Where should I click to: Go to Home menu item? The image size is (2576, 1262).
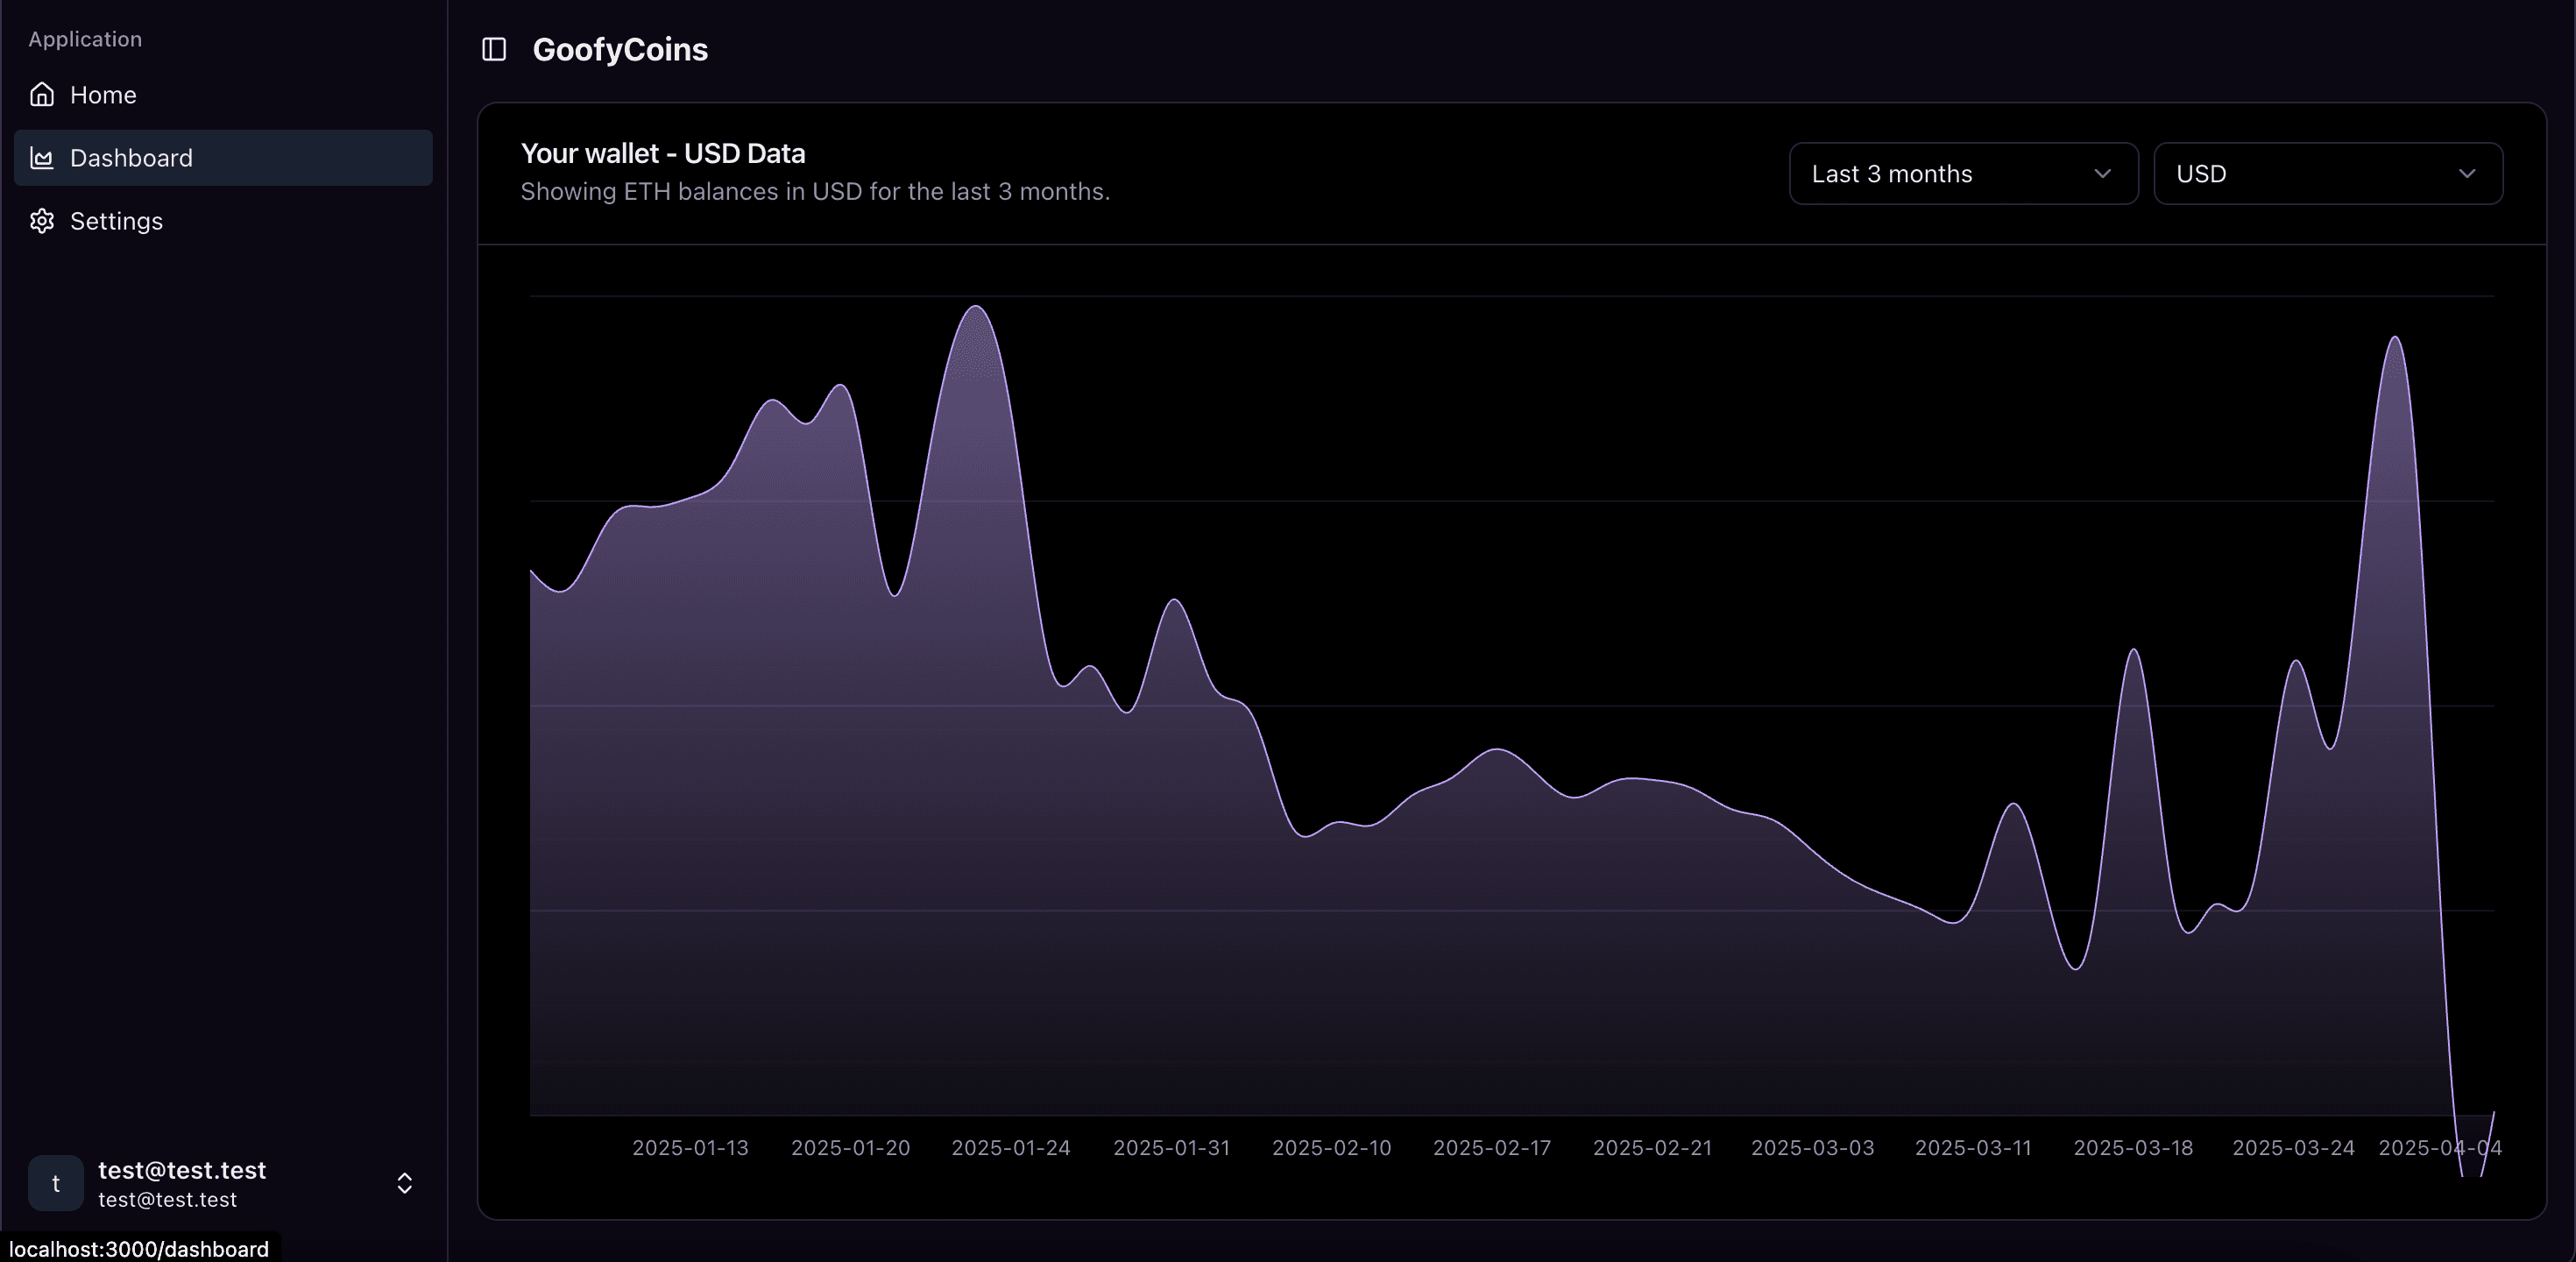pos(103,95)
